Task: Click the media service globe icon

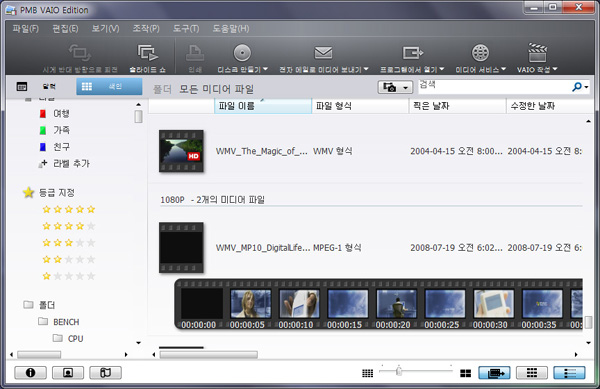Action: point(480,52)
